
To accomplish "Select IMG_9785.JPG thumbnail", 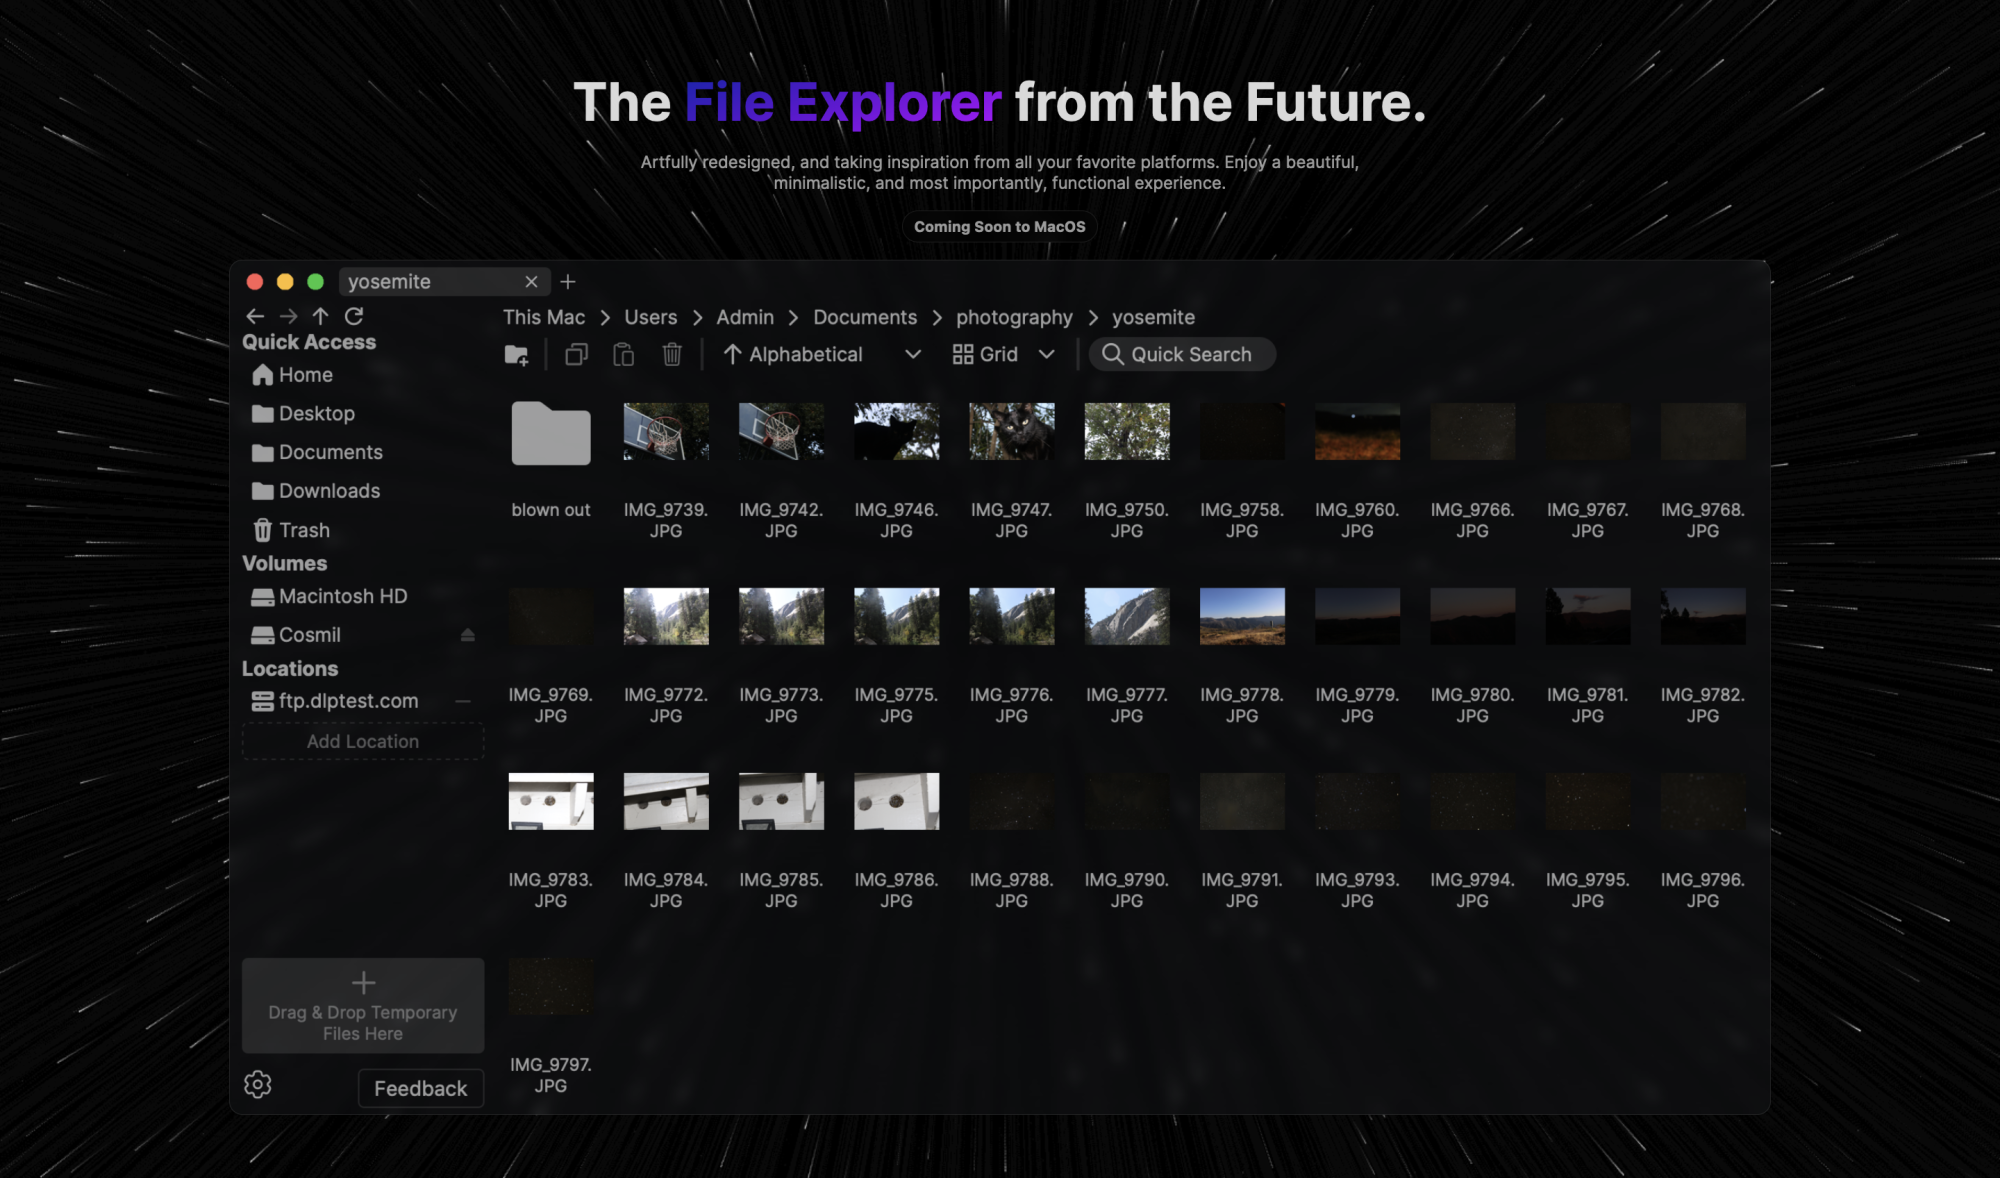I will point(781,802).
